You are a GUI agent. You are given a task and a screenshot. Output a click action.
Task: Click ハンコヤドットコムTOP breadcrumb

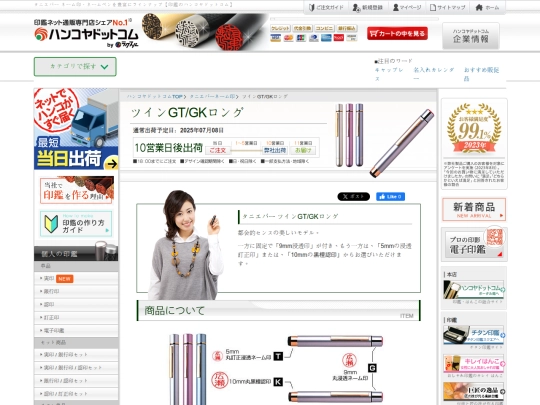coord(155,96)
